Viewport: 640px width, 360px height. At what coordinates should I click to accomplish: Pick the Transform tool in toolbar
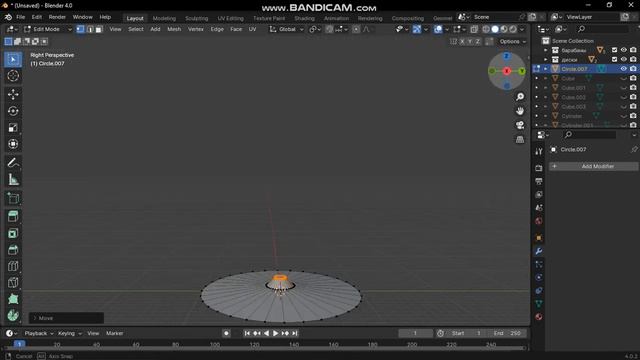13,144
